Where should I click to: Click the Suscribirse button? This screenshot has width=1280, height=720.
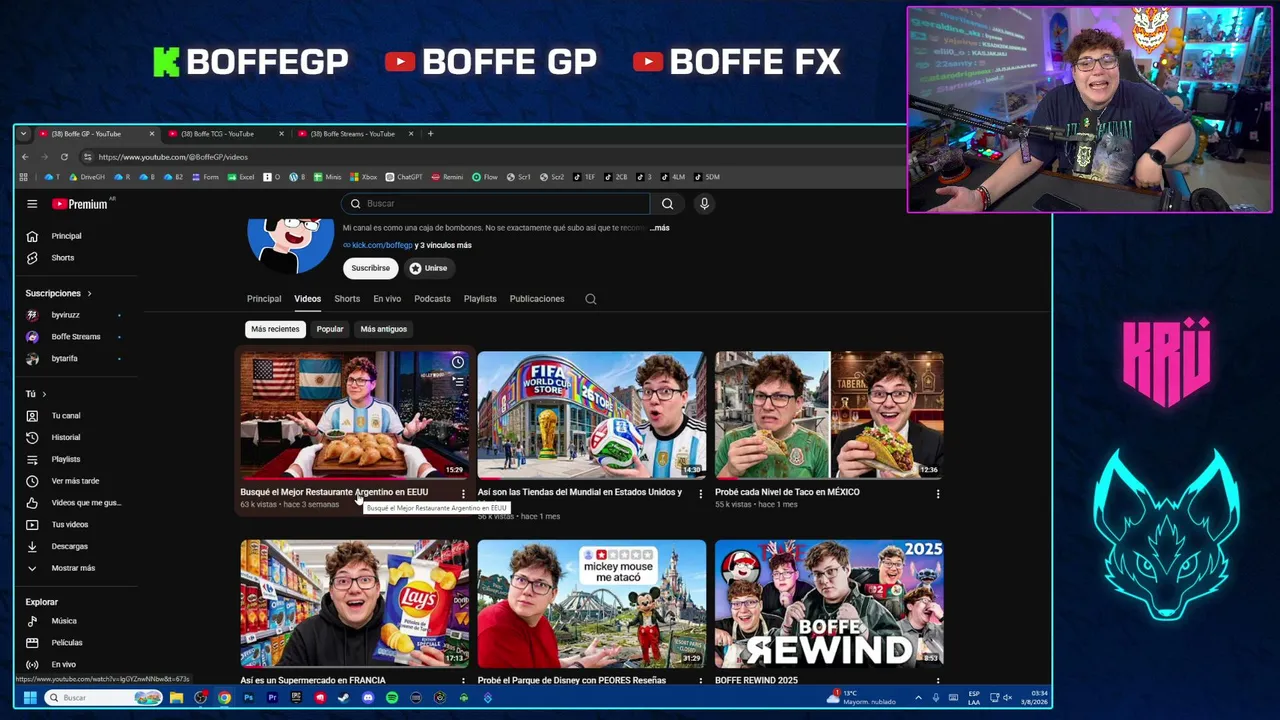(x=370, y=268)
